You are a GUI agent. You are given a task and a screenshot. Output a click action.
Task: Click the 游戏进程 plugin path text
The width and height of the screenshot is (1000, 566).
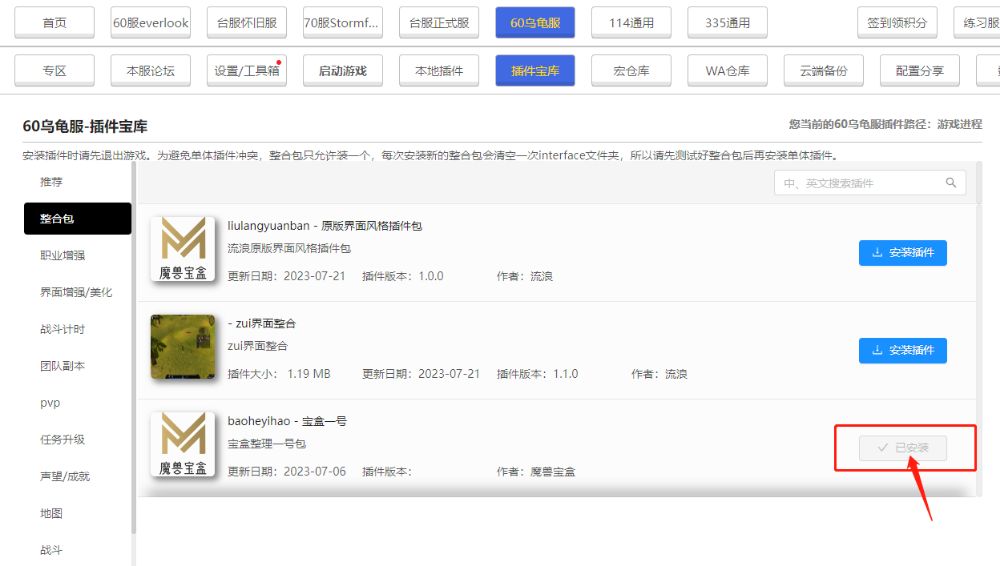[x=959, y=124]
